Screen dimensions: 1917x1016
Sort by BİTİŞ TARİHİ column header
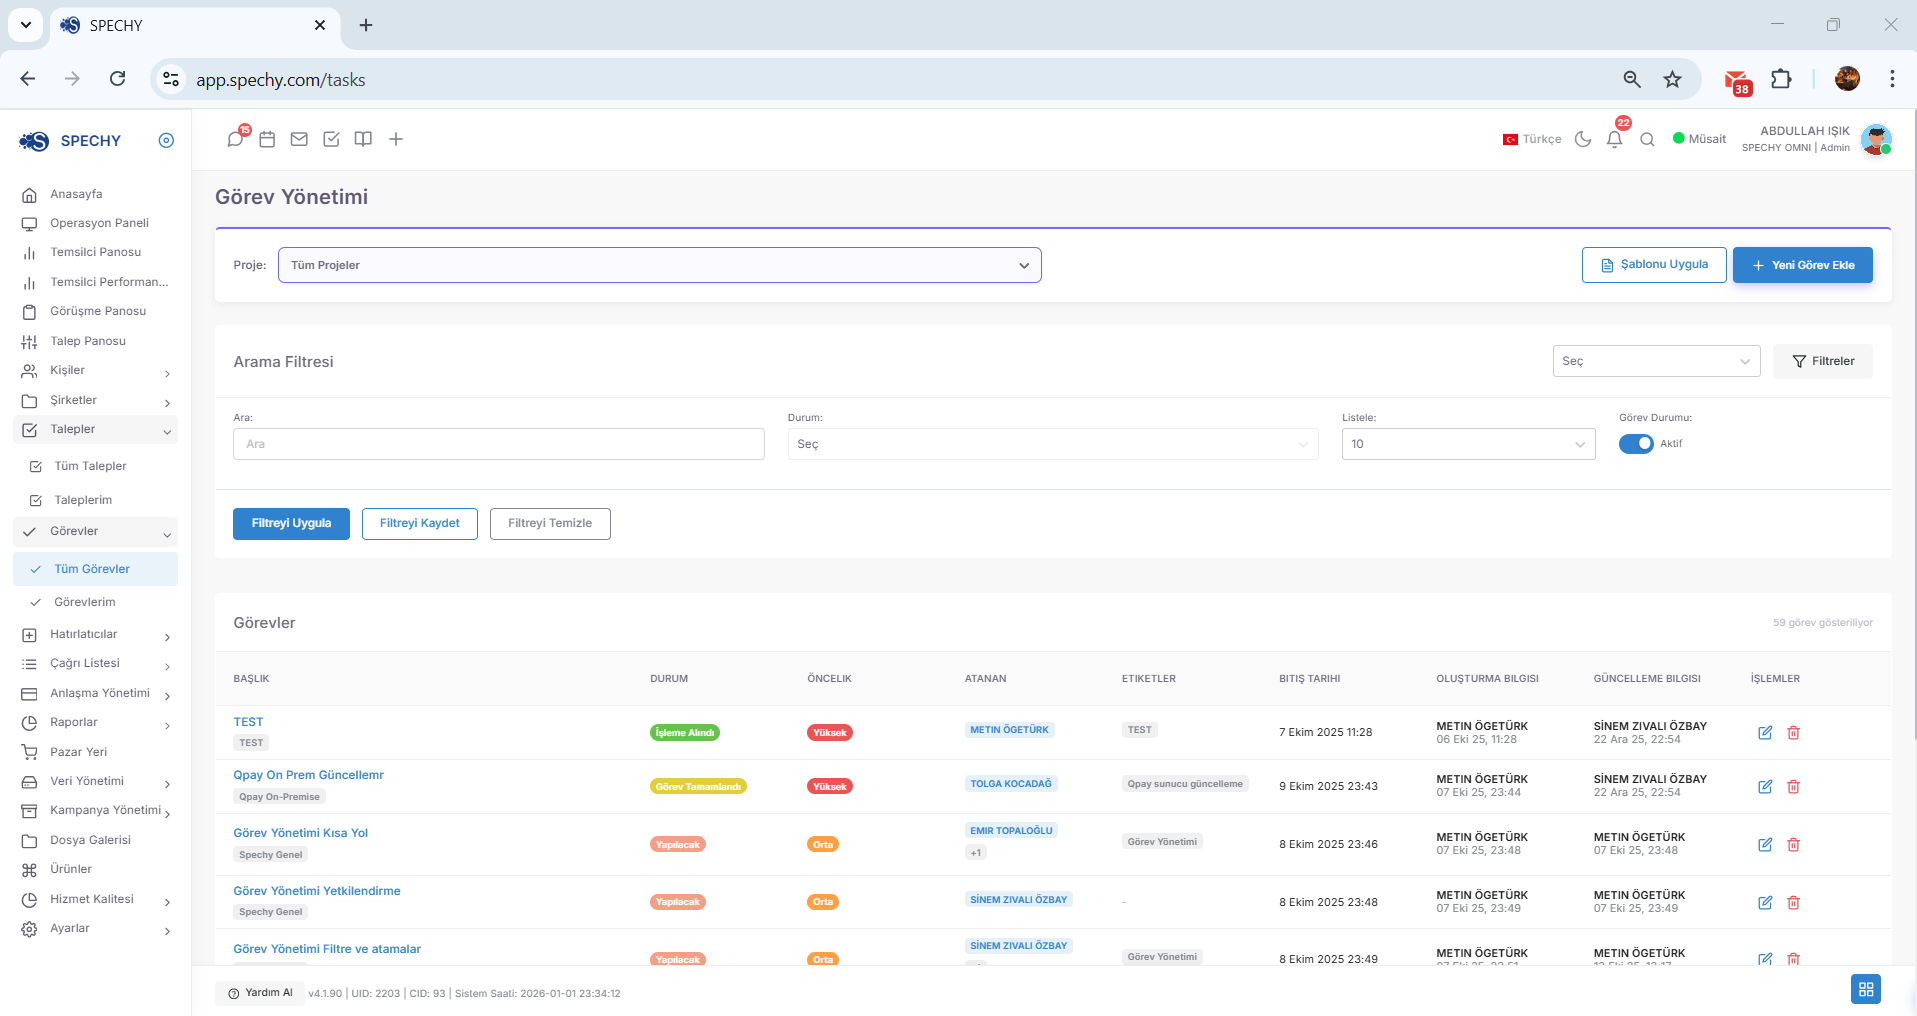[1309, 679]
